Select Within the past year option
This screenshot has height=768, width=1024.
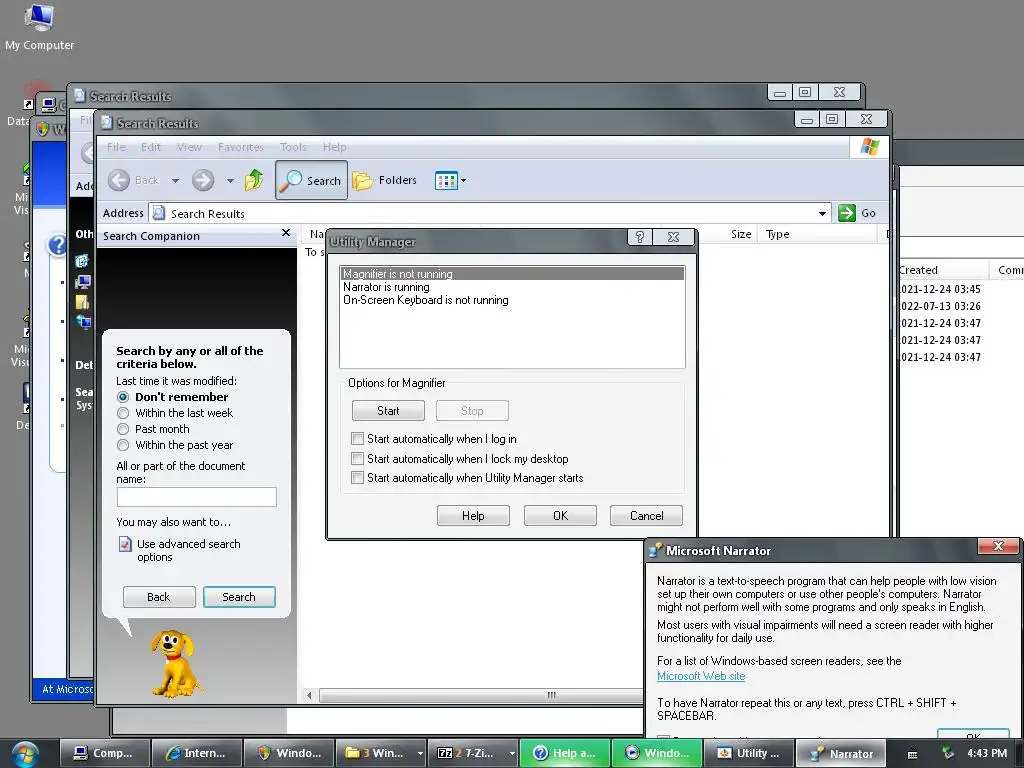point(123,445)
